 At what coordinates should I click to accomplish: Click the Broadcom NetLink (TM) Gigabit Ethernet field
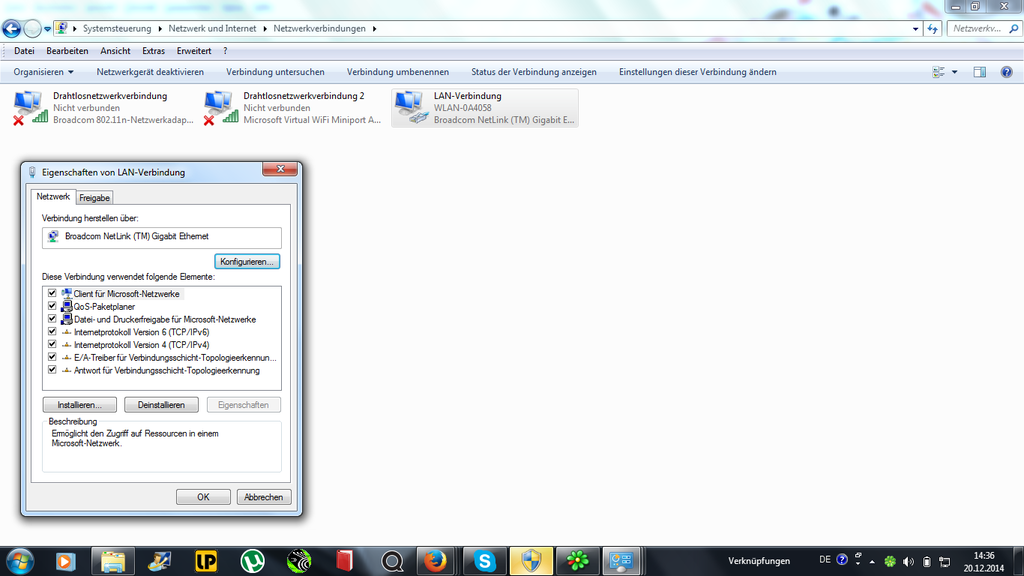[162, 237]
